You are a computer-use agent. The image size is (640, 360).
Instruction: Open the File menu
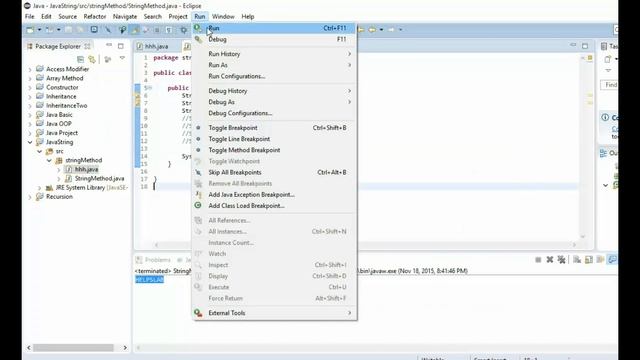click(x=29, y=17)
